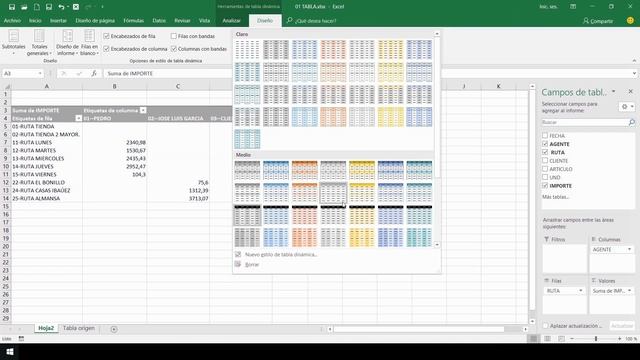
Task: Apply the first orange style under Medio
Action: (304, 170)
